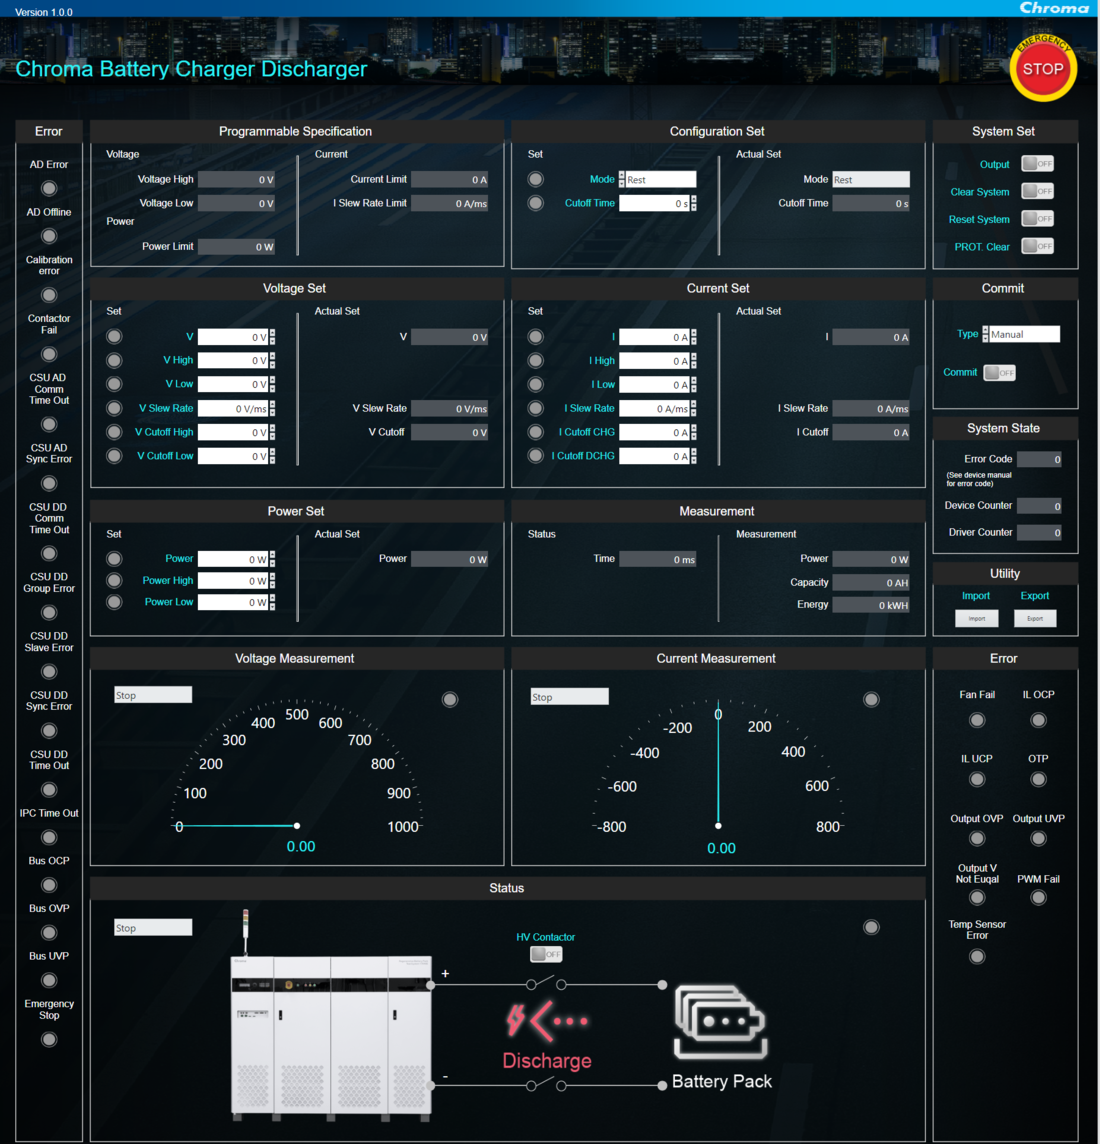Click the Current Measurement gauge needle

[x=719, y=766]
